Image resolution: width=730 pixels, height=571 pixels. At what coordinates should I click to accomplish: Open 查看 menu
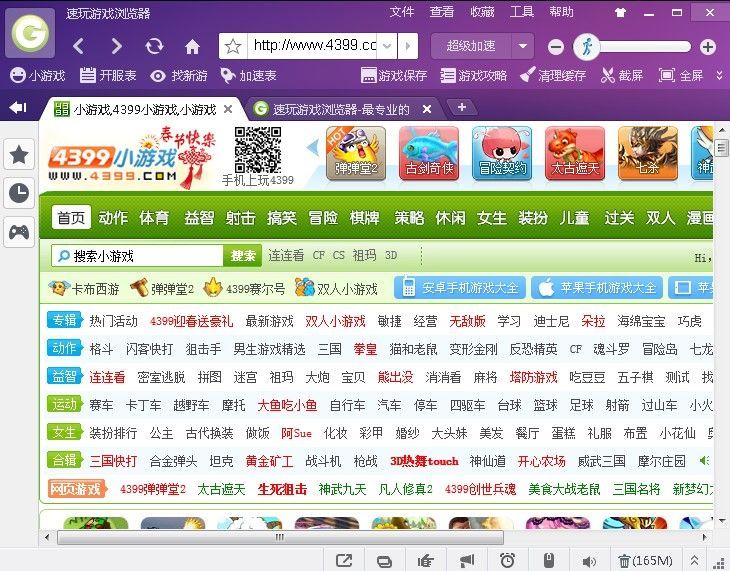point(441,12)
